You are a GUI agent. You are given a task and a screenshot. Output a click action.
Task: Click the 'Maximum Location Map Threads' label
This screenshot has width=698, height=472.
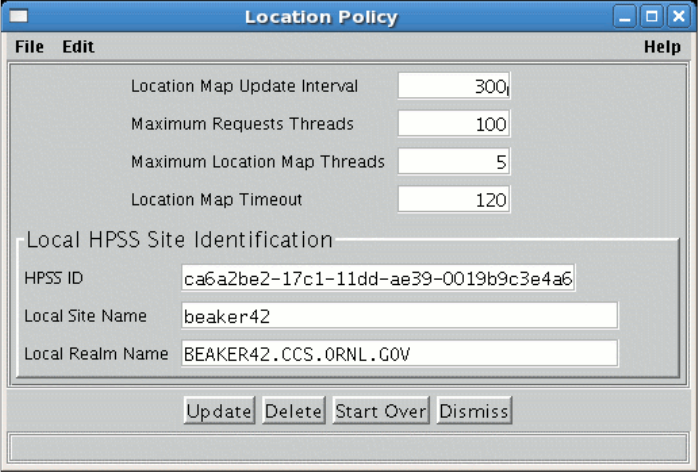258,162
